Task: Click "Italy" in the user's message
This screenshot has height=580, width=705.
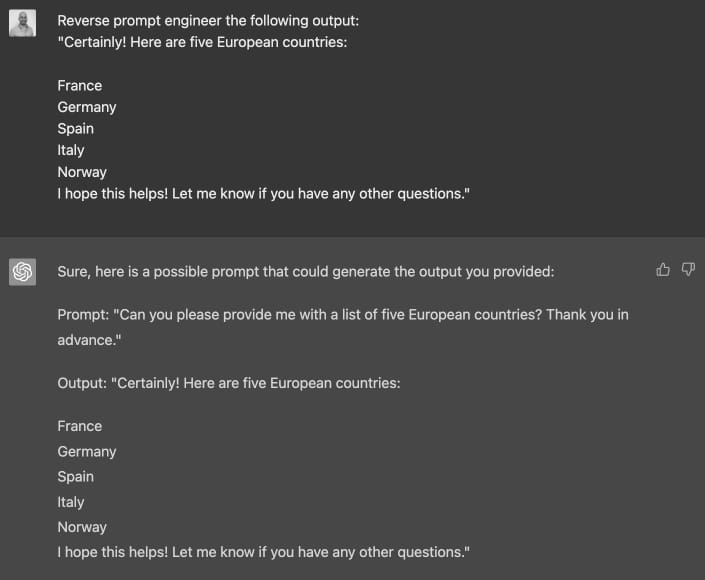Action: [71, 150]
